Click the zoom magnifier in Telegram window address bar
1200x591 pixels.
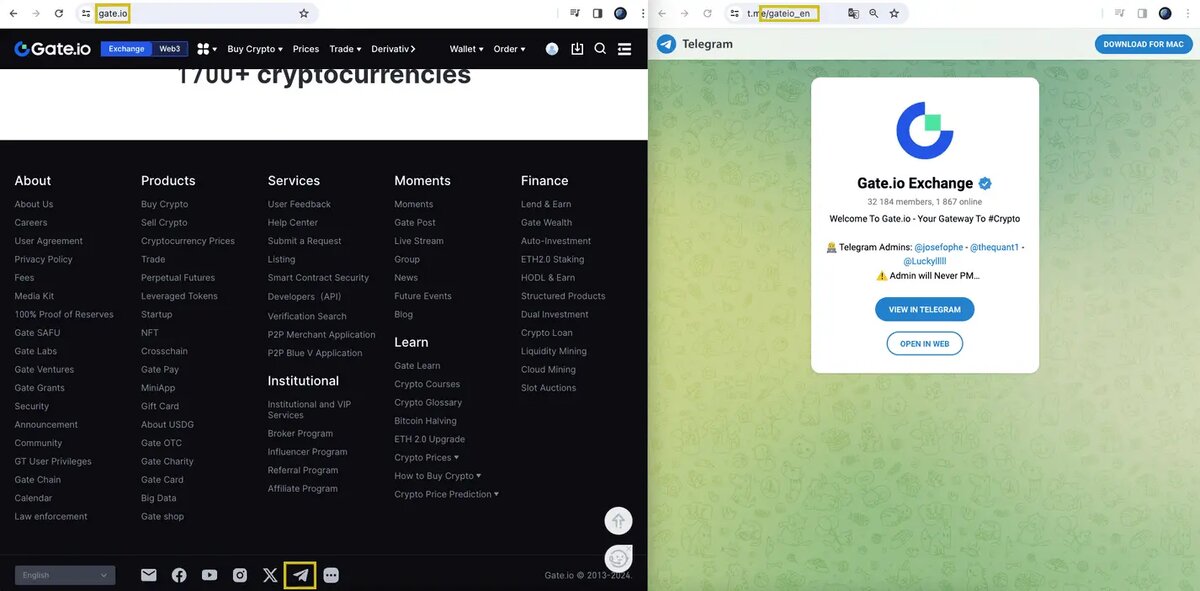tap(874, 13)
